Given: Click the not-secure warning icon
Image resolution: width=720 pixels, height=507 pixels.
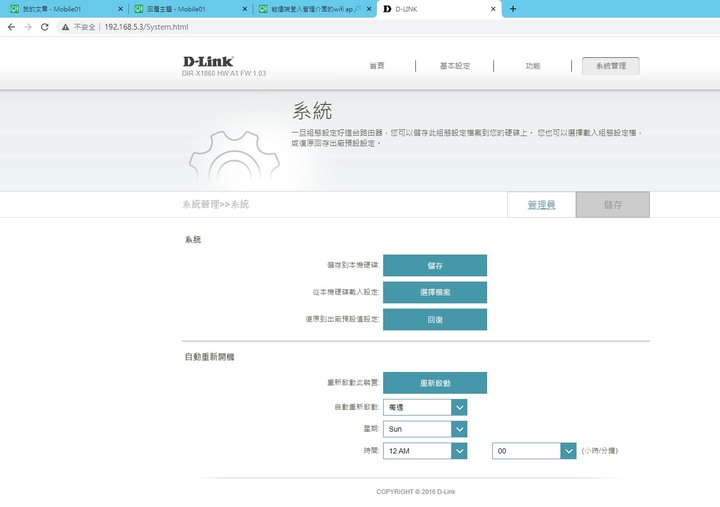Looking at the screenshot, I should [x=66, y=27].
